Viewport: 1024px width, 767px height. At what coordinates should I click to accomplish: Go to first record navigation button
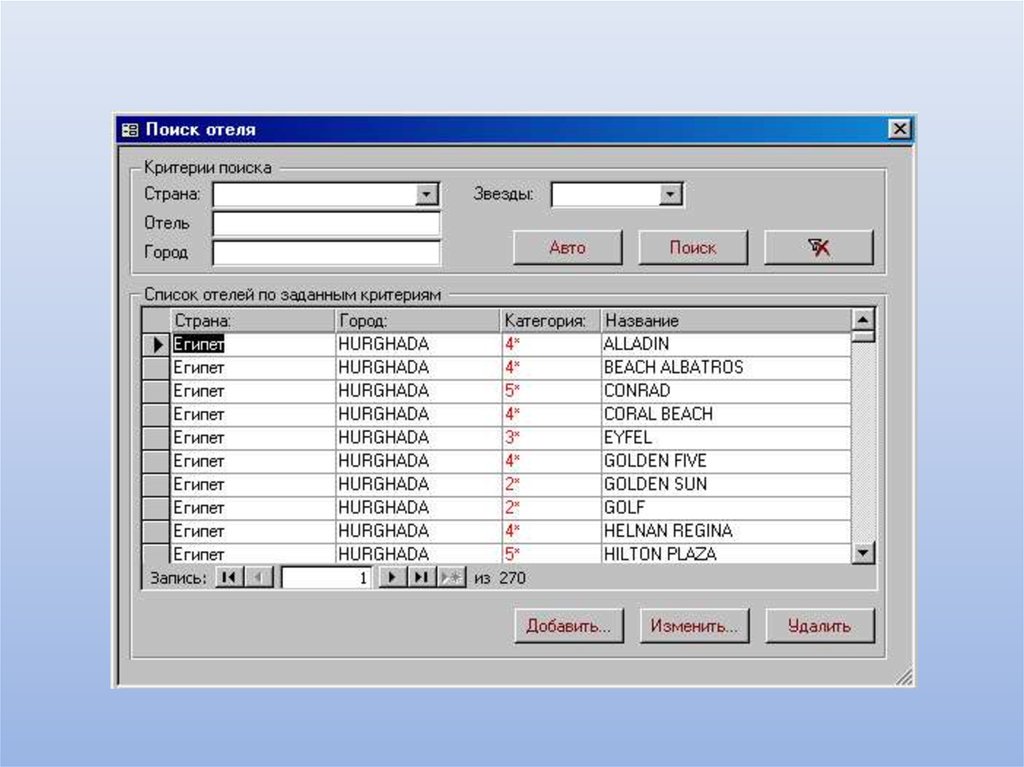(228, 578)
